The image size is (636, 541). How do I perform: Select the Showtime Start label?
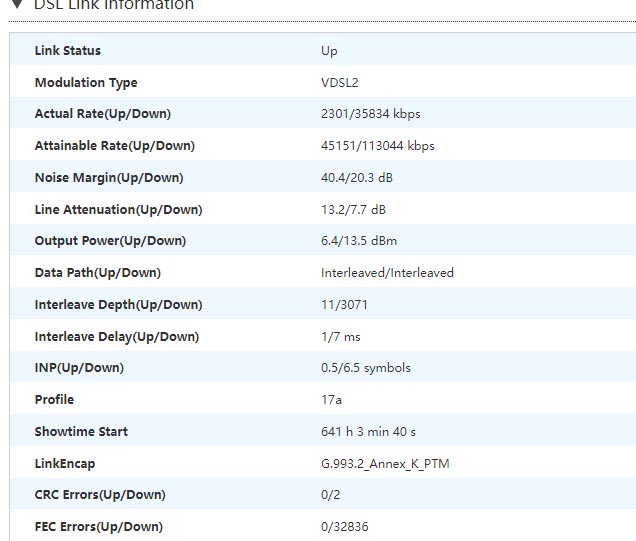point(81,432)
